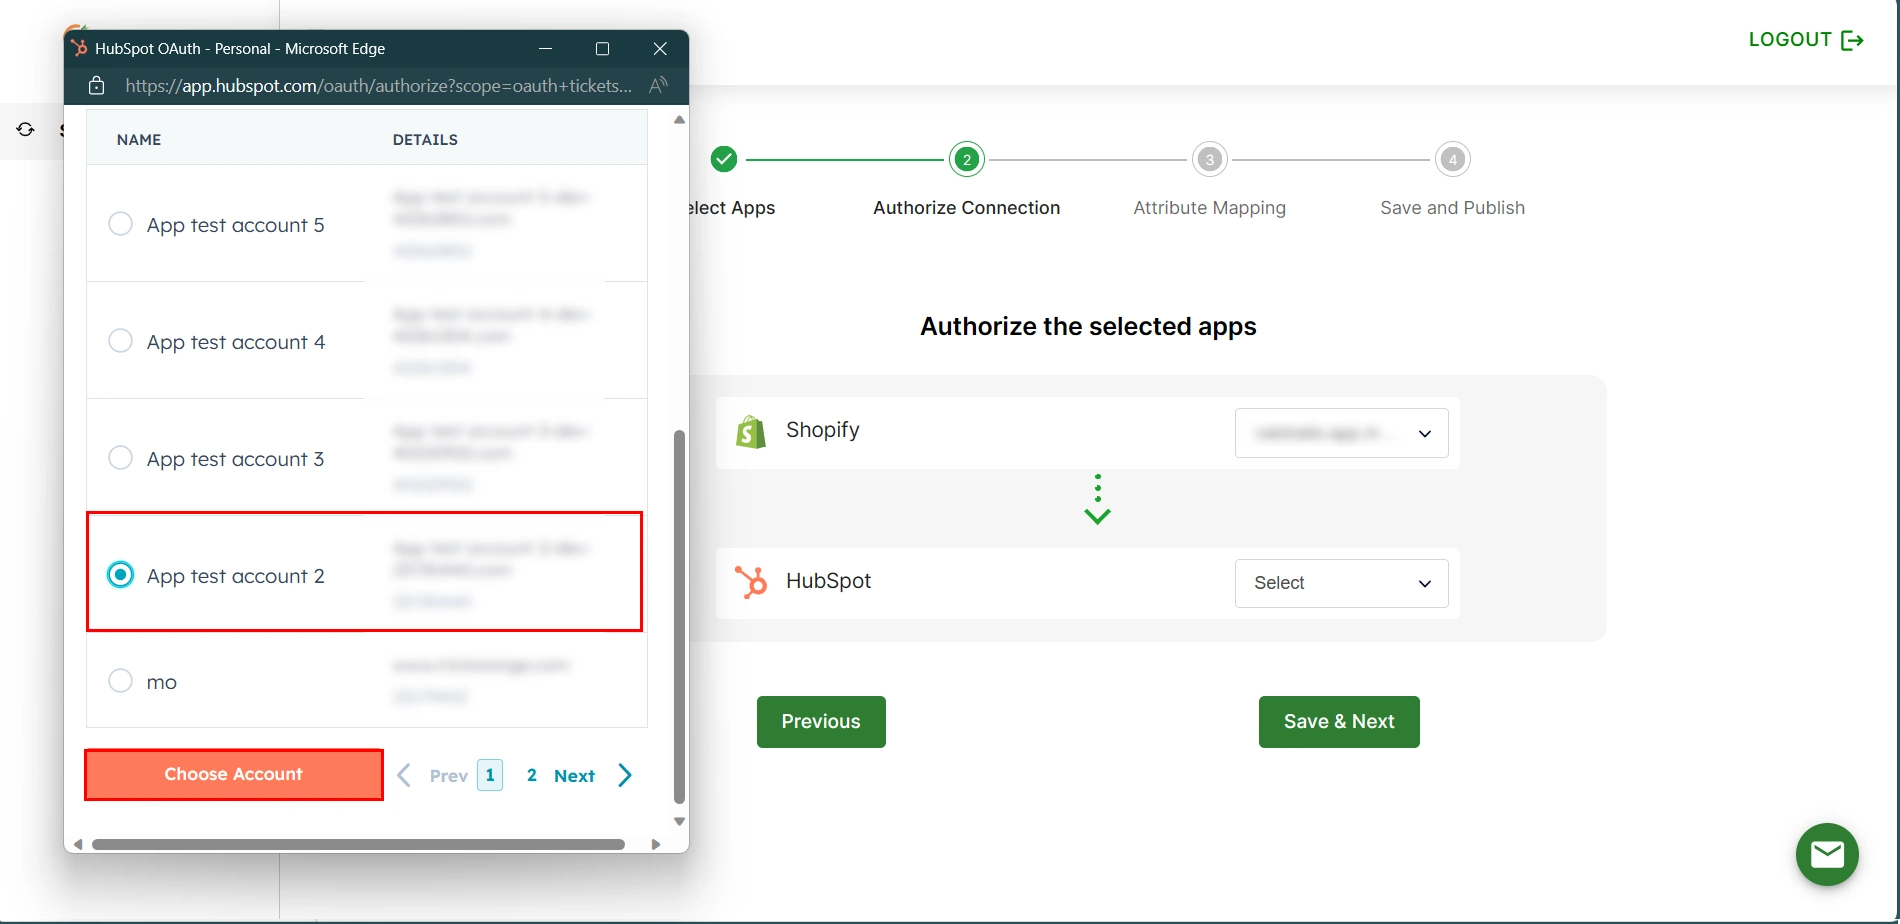Open the chat support bubble icon
Screen dimensions: 1900x924
pyautogui.click(x=1828, y=855)
